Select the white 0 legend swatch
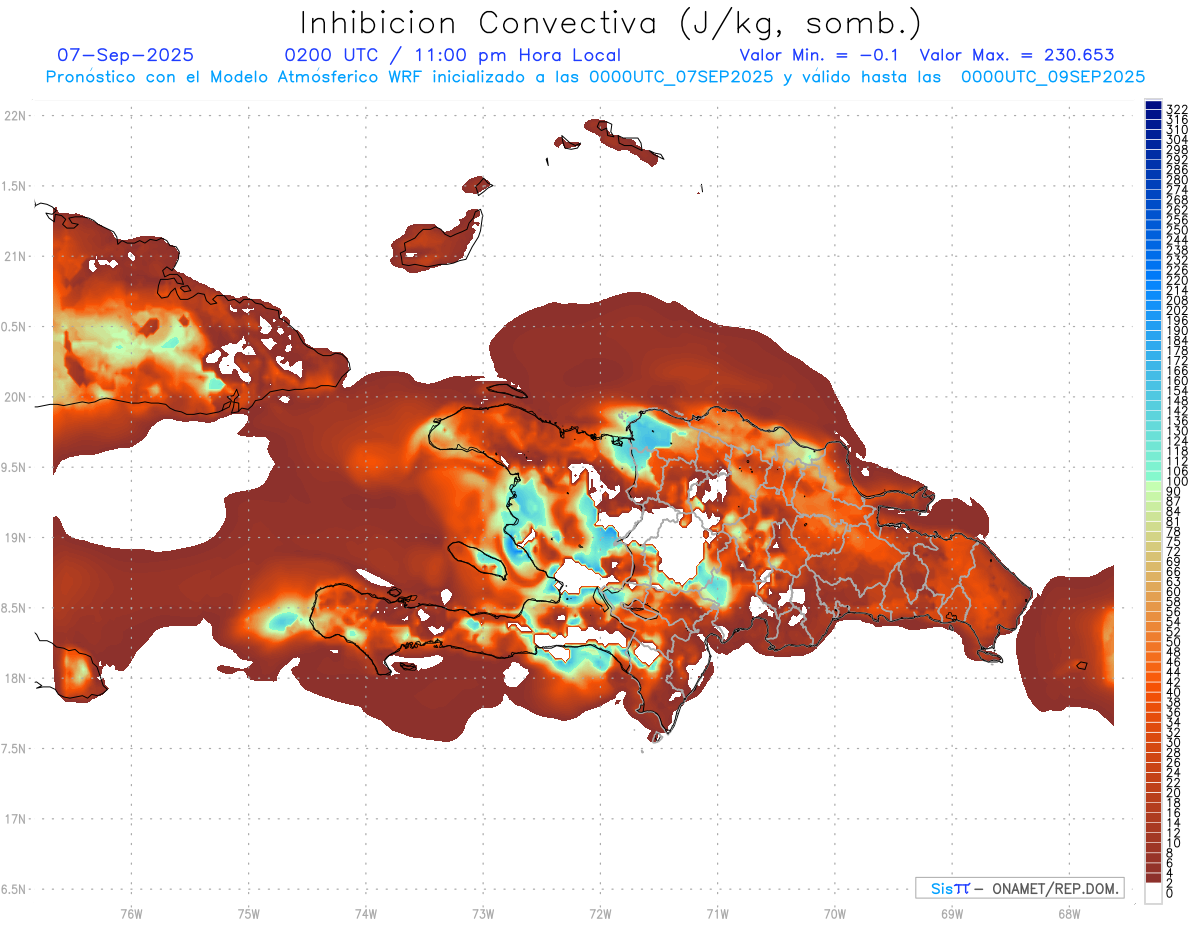This screenshot has width=1200, height=927. point(1153,896)
